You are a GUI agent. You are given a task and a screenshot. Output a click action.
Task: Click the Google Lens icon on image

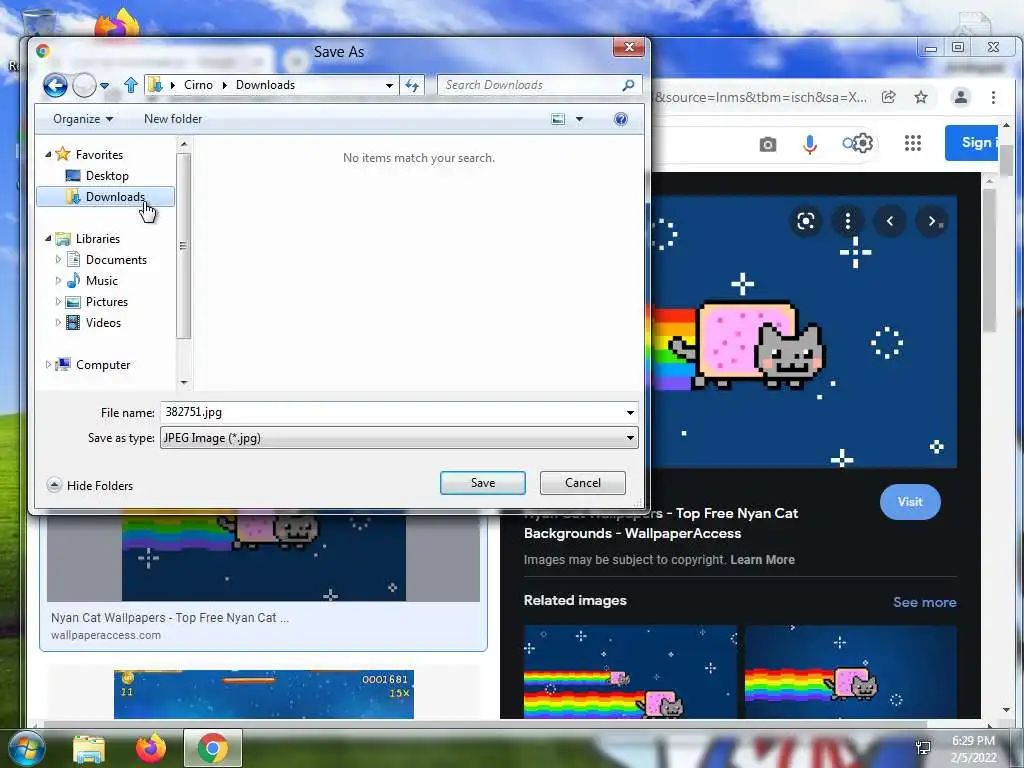806,221
